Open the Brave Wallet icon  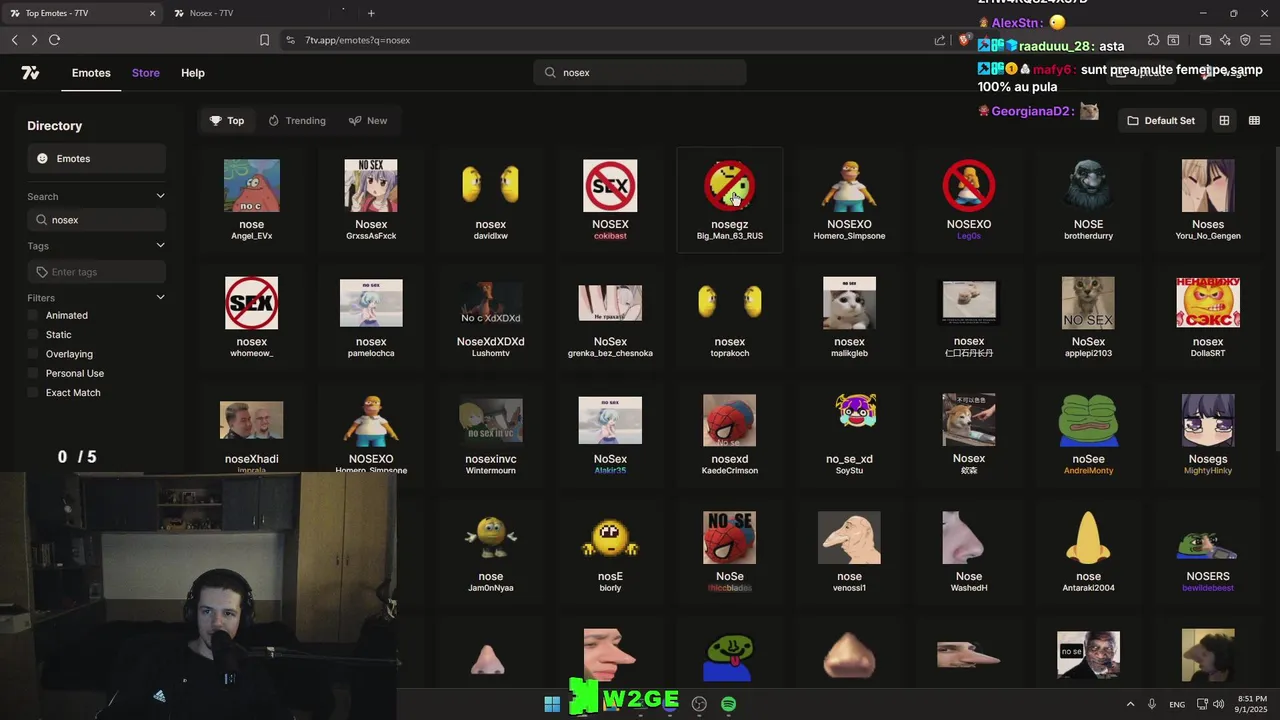(x=1205, y=40)
